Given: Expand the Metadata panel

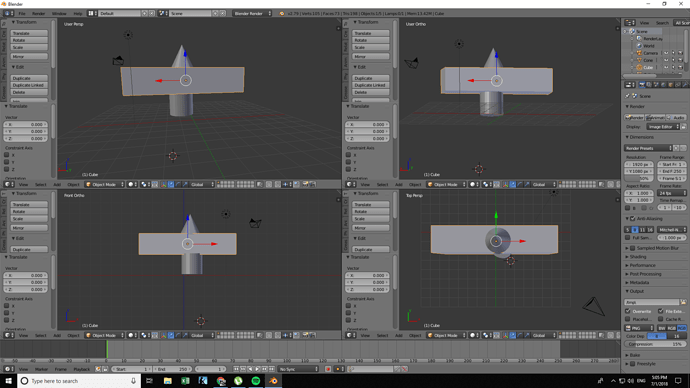Looking at the screenshot, I should [x=639, y=282].
